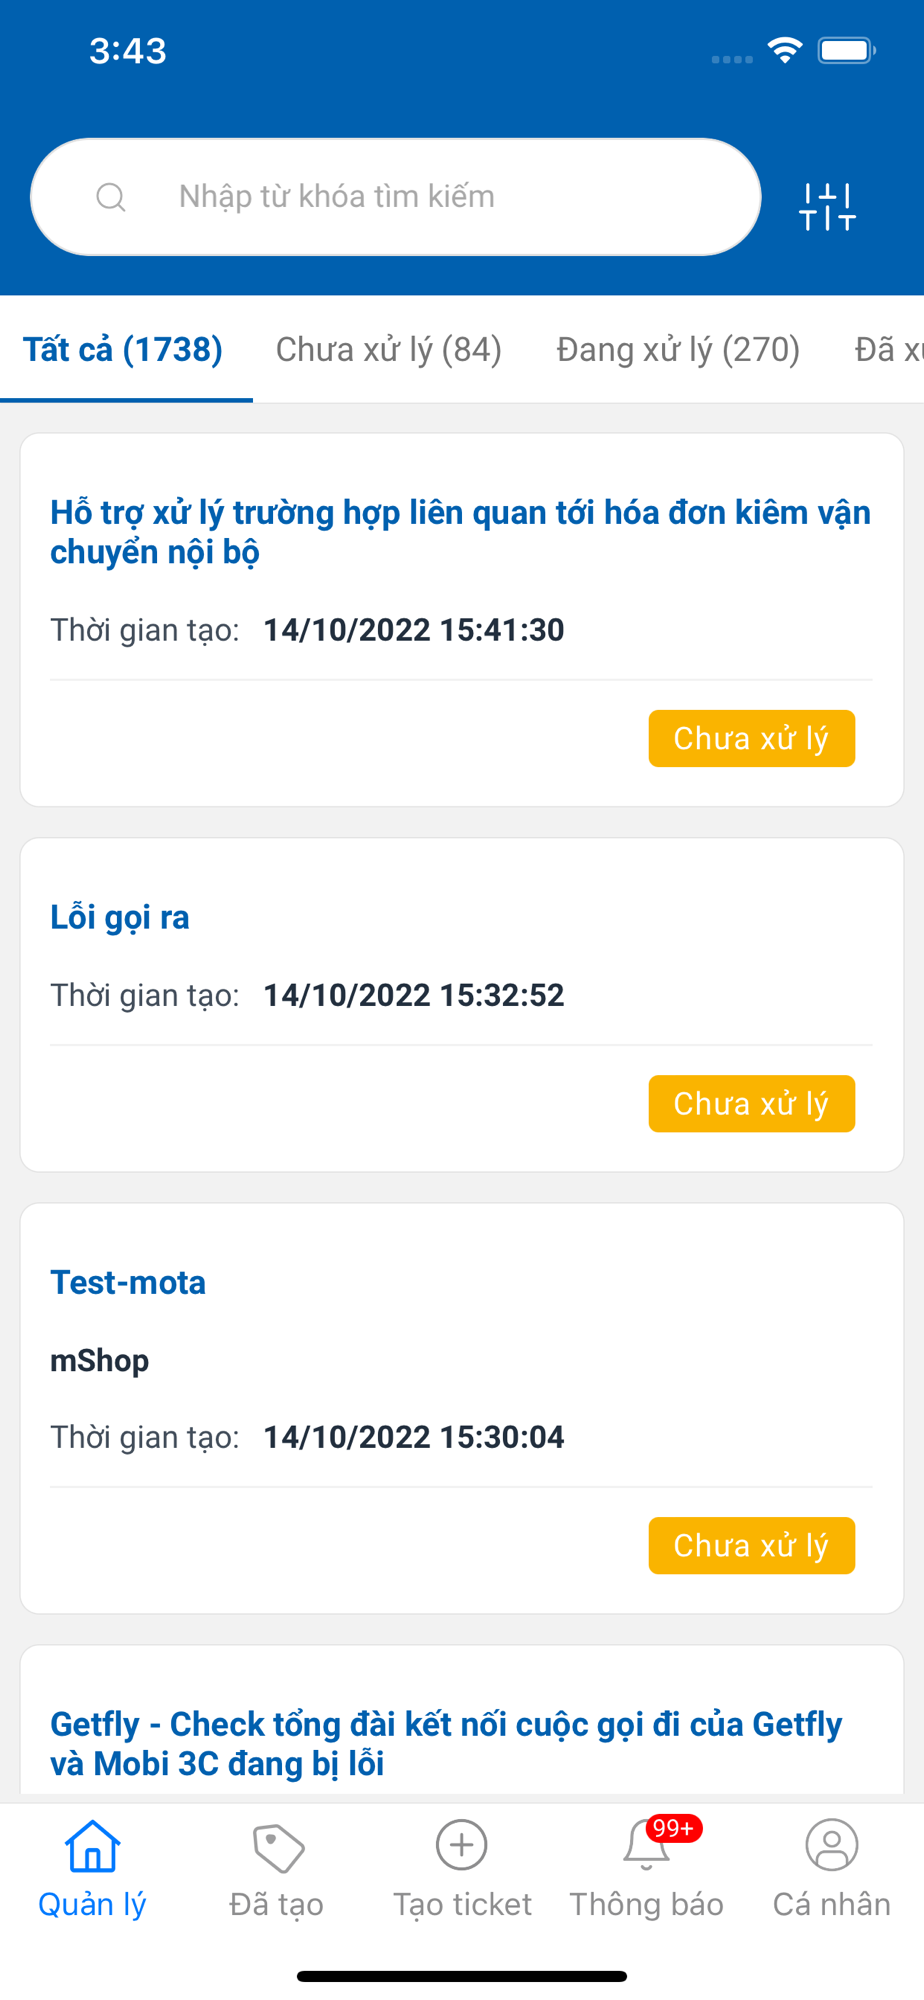Open the Đã tạo tag icon
924x2000 pixels.
(277, 1848)
